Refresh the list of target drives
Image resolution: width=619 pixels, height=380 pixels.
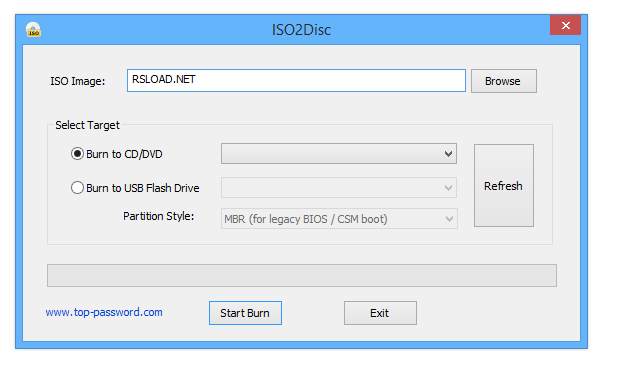504,185
